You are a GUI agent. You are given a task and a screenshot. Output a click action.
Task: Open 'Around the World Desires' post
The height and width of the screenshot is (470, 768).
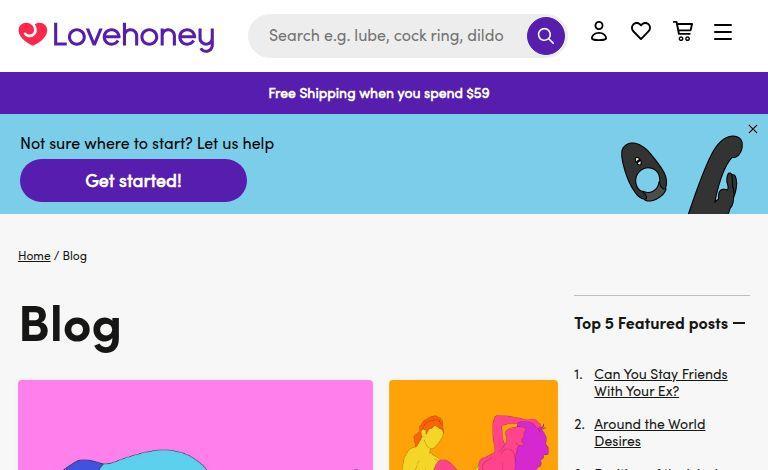pos(649,432)
